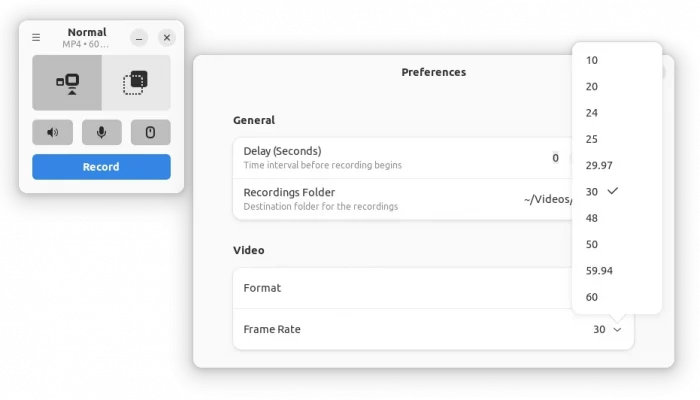The width and height of the screenshot is (700, 400).
Task: Pick 48 fps from list
Action: pos(593,218)
